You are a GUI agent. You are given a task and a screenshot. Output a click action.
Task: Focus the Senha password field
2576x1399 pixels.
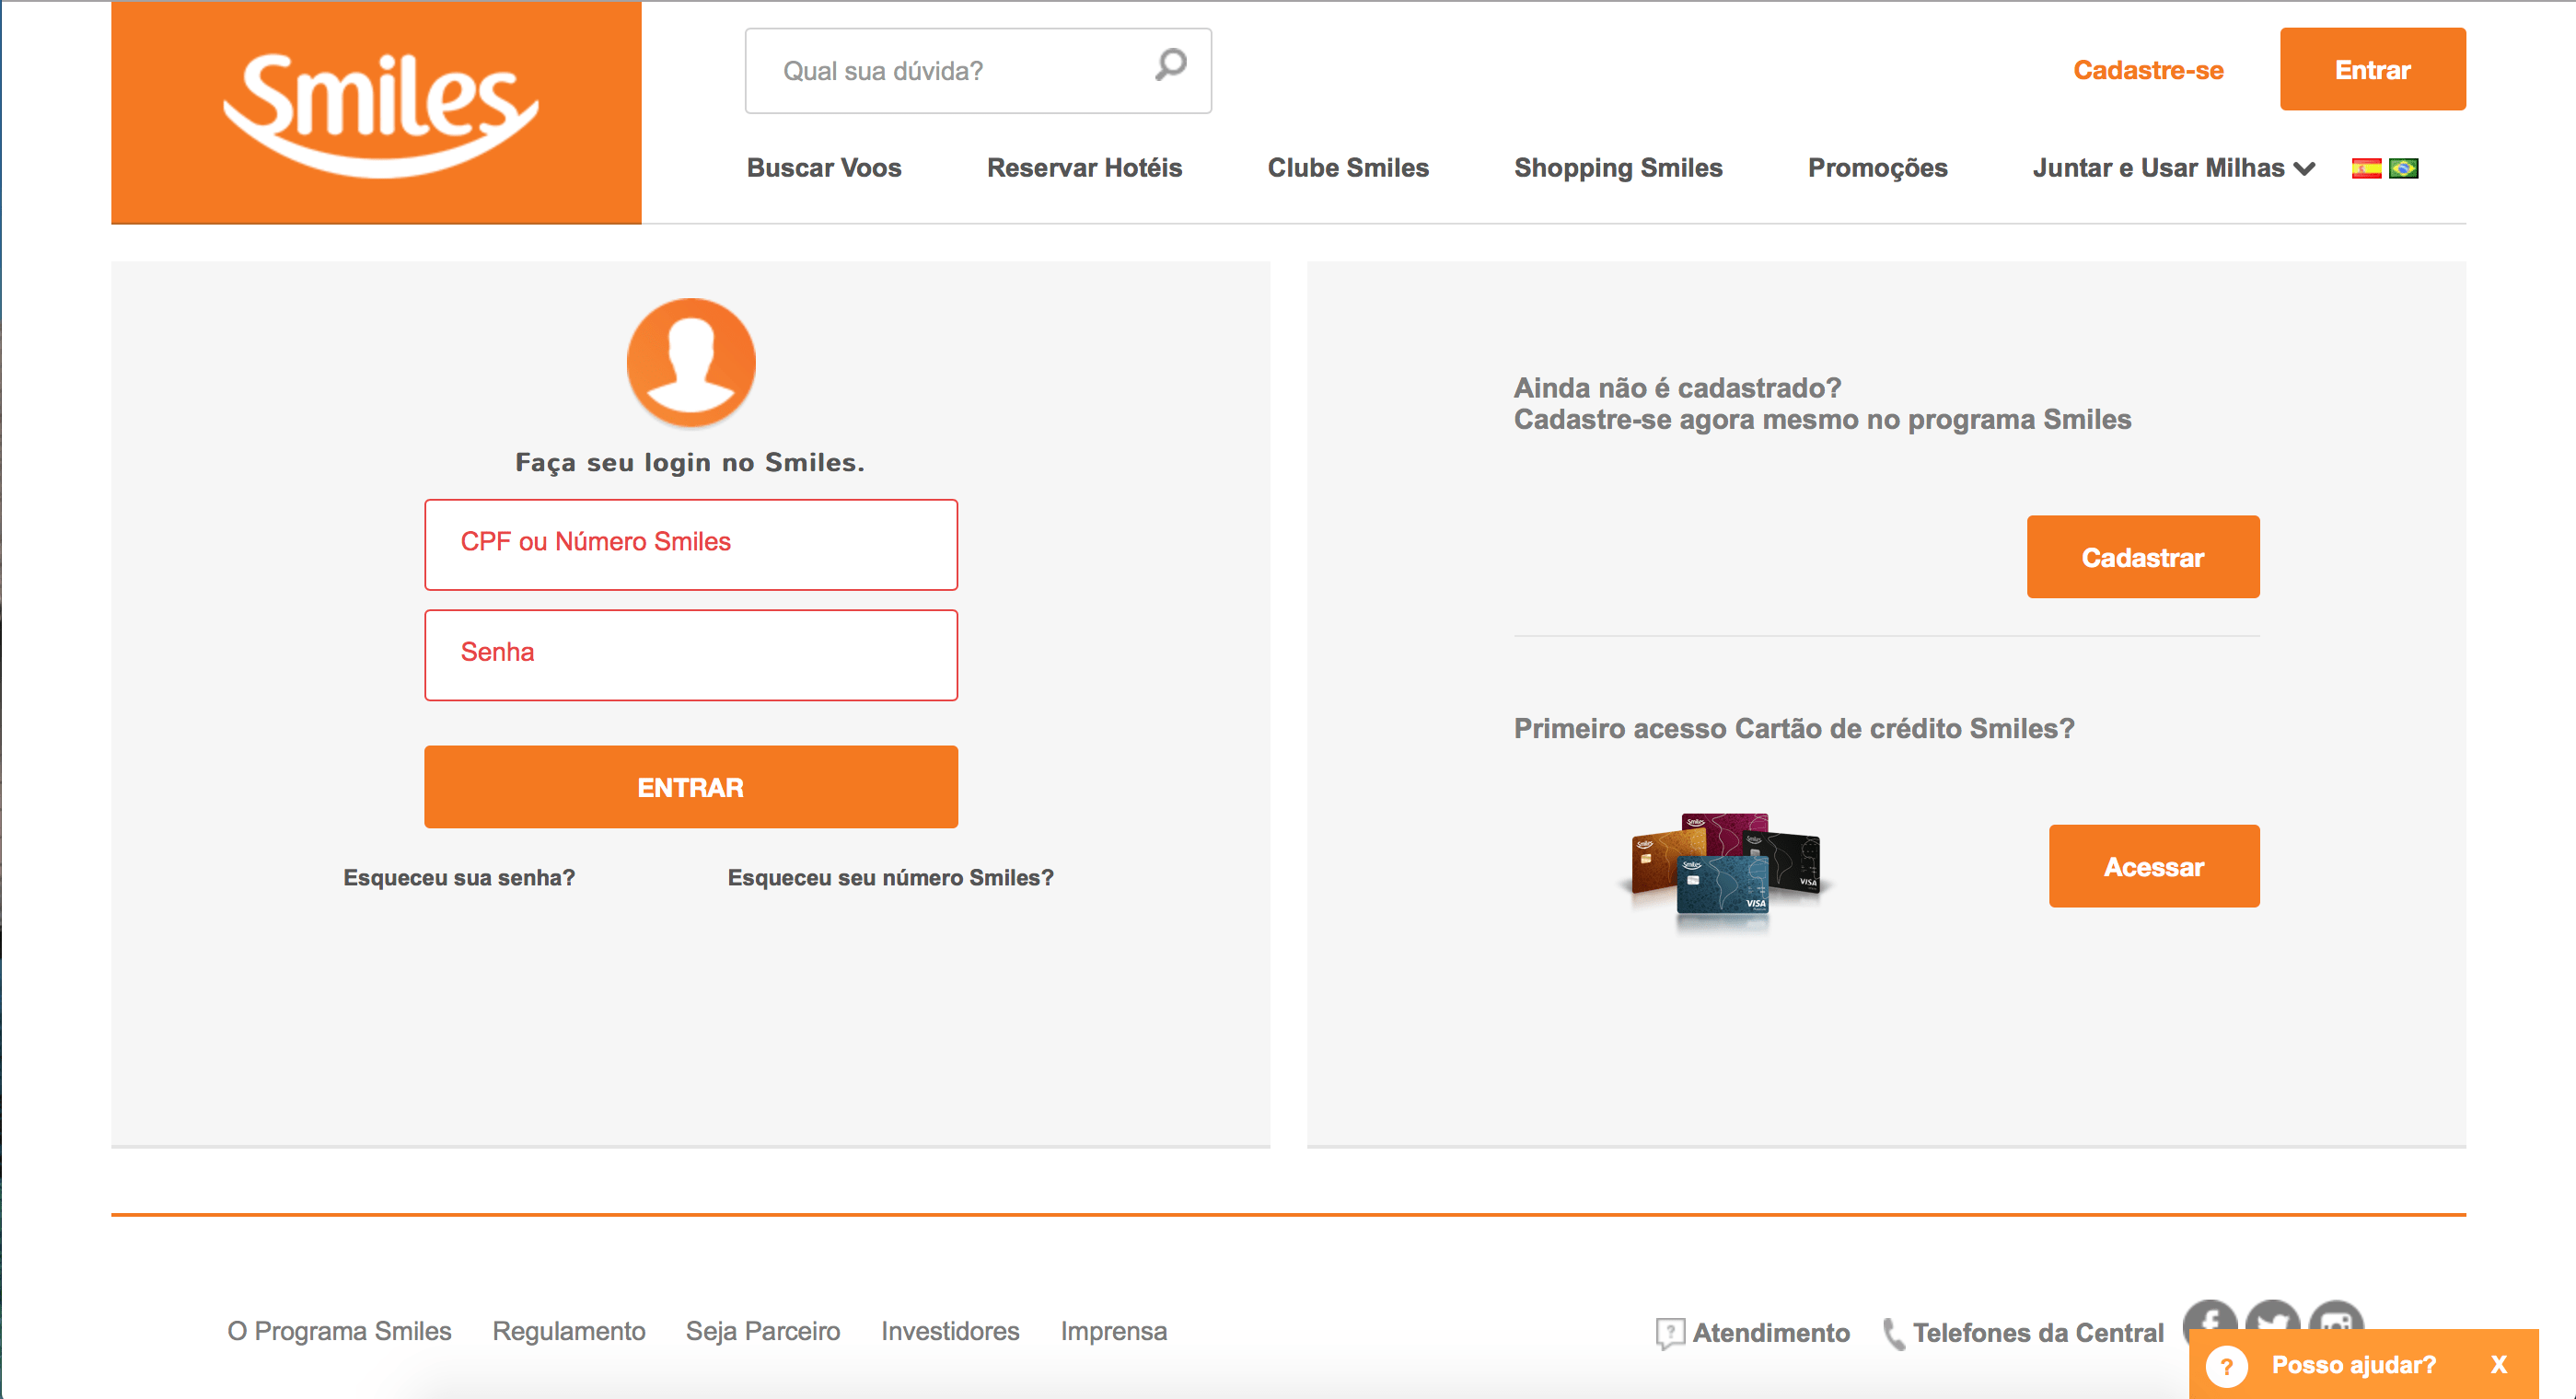pos(691,655)
